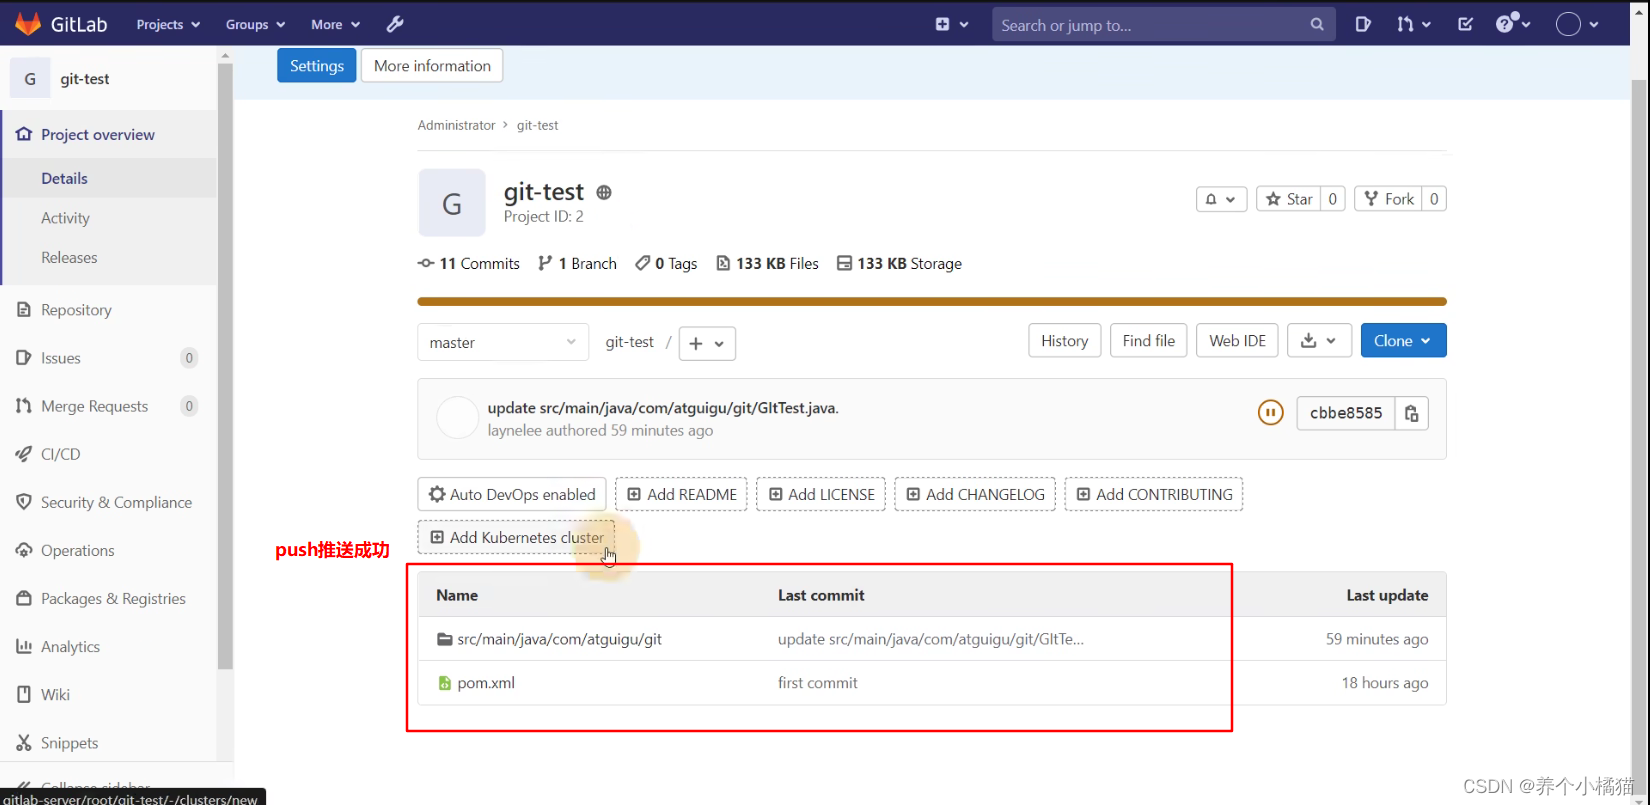Open the to-do list icon
This screenshot has height=805, width=1650.
pyautogui.click(x=1465, y=24)
